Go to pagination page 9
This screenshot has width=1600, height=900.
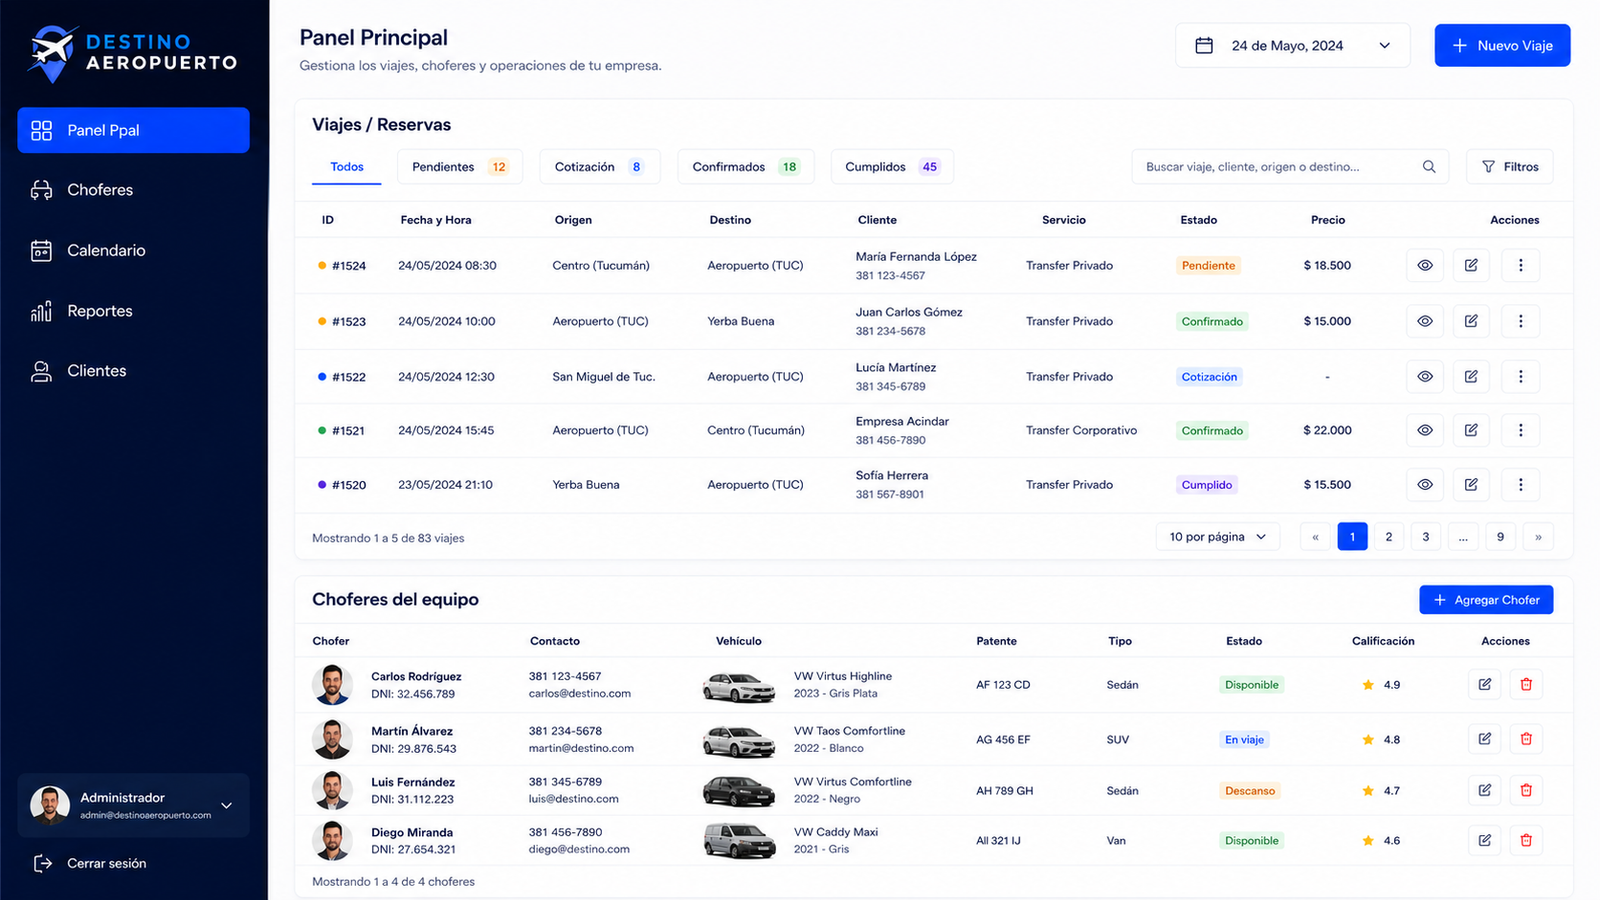click(1500, 537)
